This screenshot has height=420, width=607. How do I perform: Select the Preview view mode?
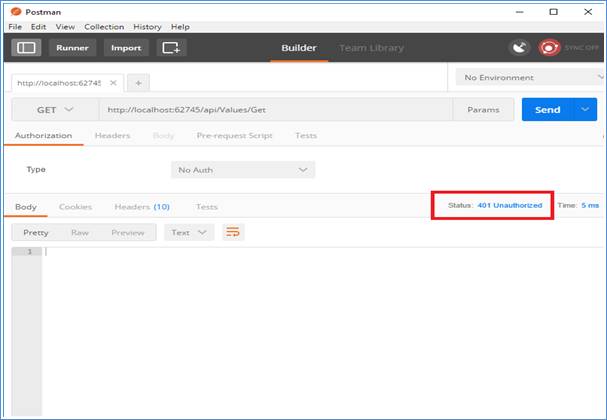(127, 232)
